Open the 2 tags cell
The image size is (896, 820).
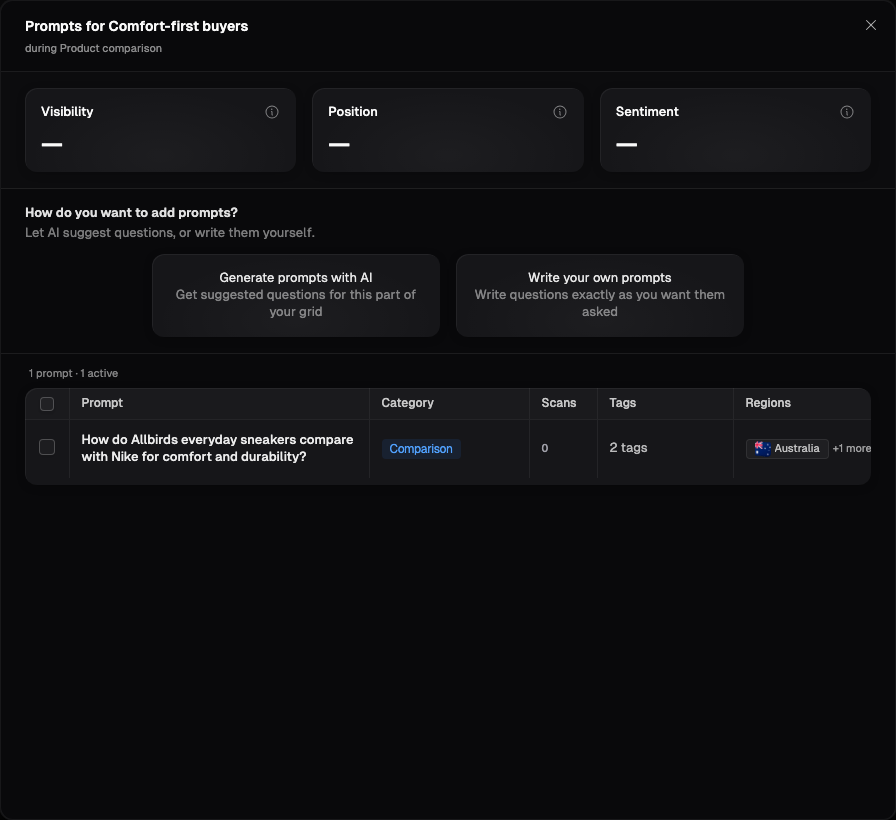pyautogui.click(x=628, y=447)
